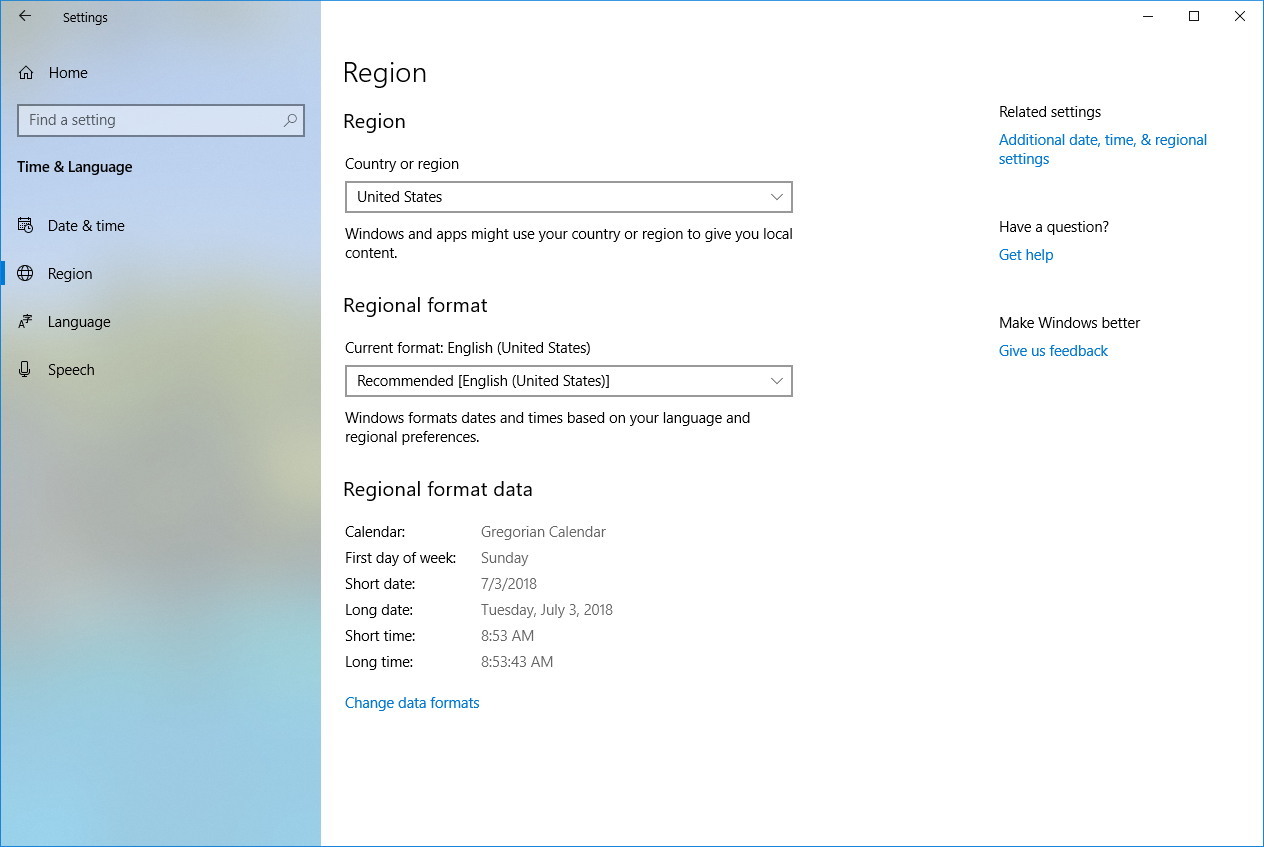
Task: Click the 'Time & Language' heading
Action: [x=75, y=167]
